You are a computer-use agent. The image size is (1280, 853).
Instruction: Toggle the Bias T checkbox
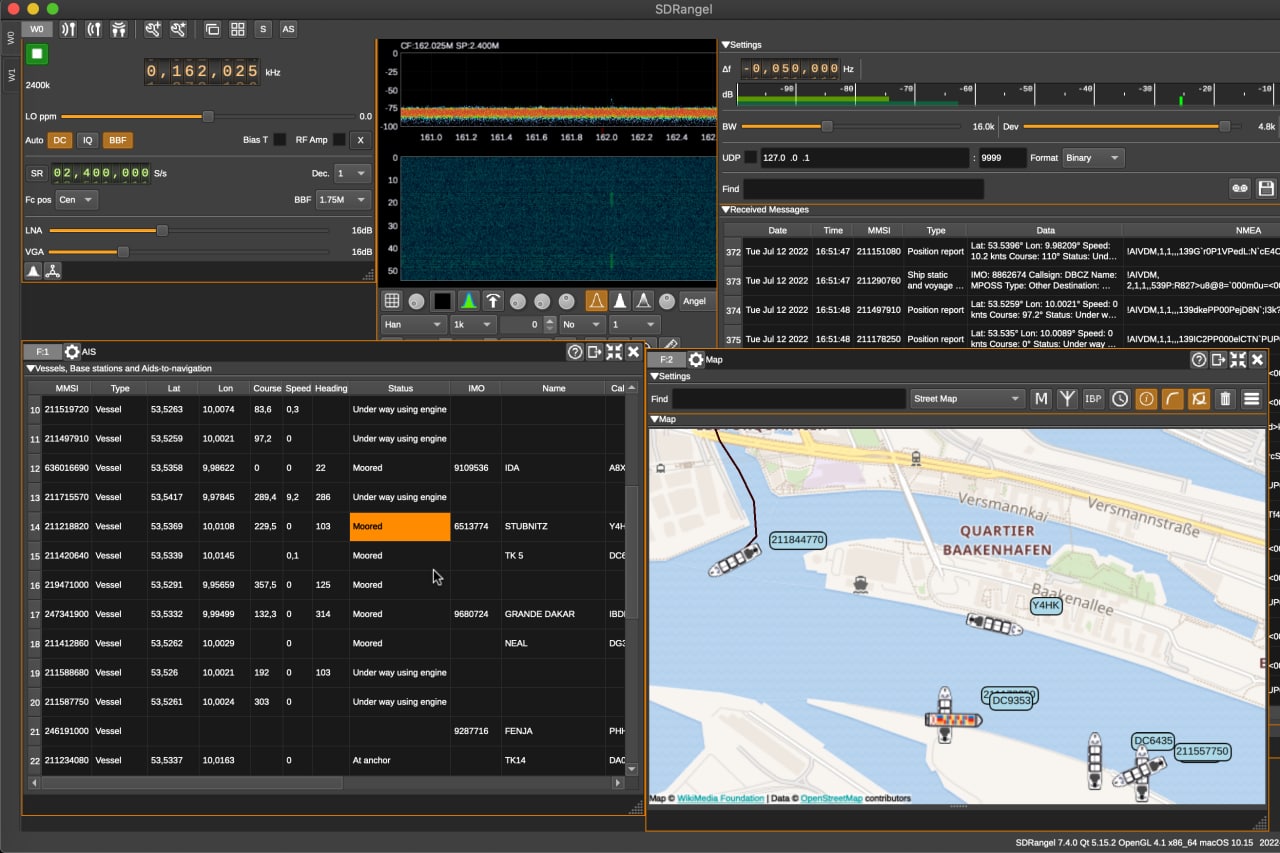pyautogui.click(x=280, y=140)
